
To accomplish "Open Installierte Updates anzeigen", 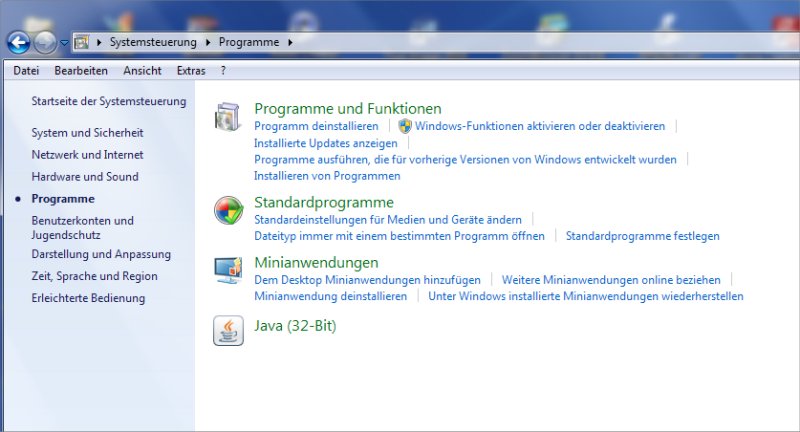I will [x=325, y=143].
